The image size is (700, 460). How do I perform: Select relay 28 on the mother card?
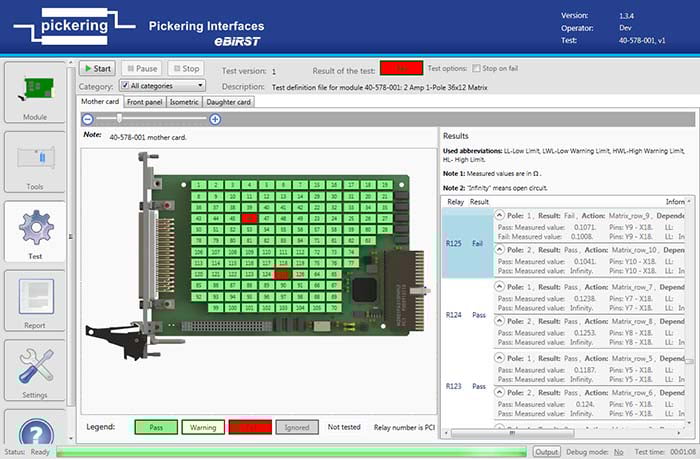[385, 230]
